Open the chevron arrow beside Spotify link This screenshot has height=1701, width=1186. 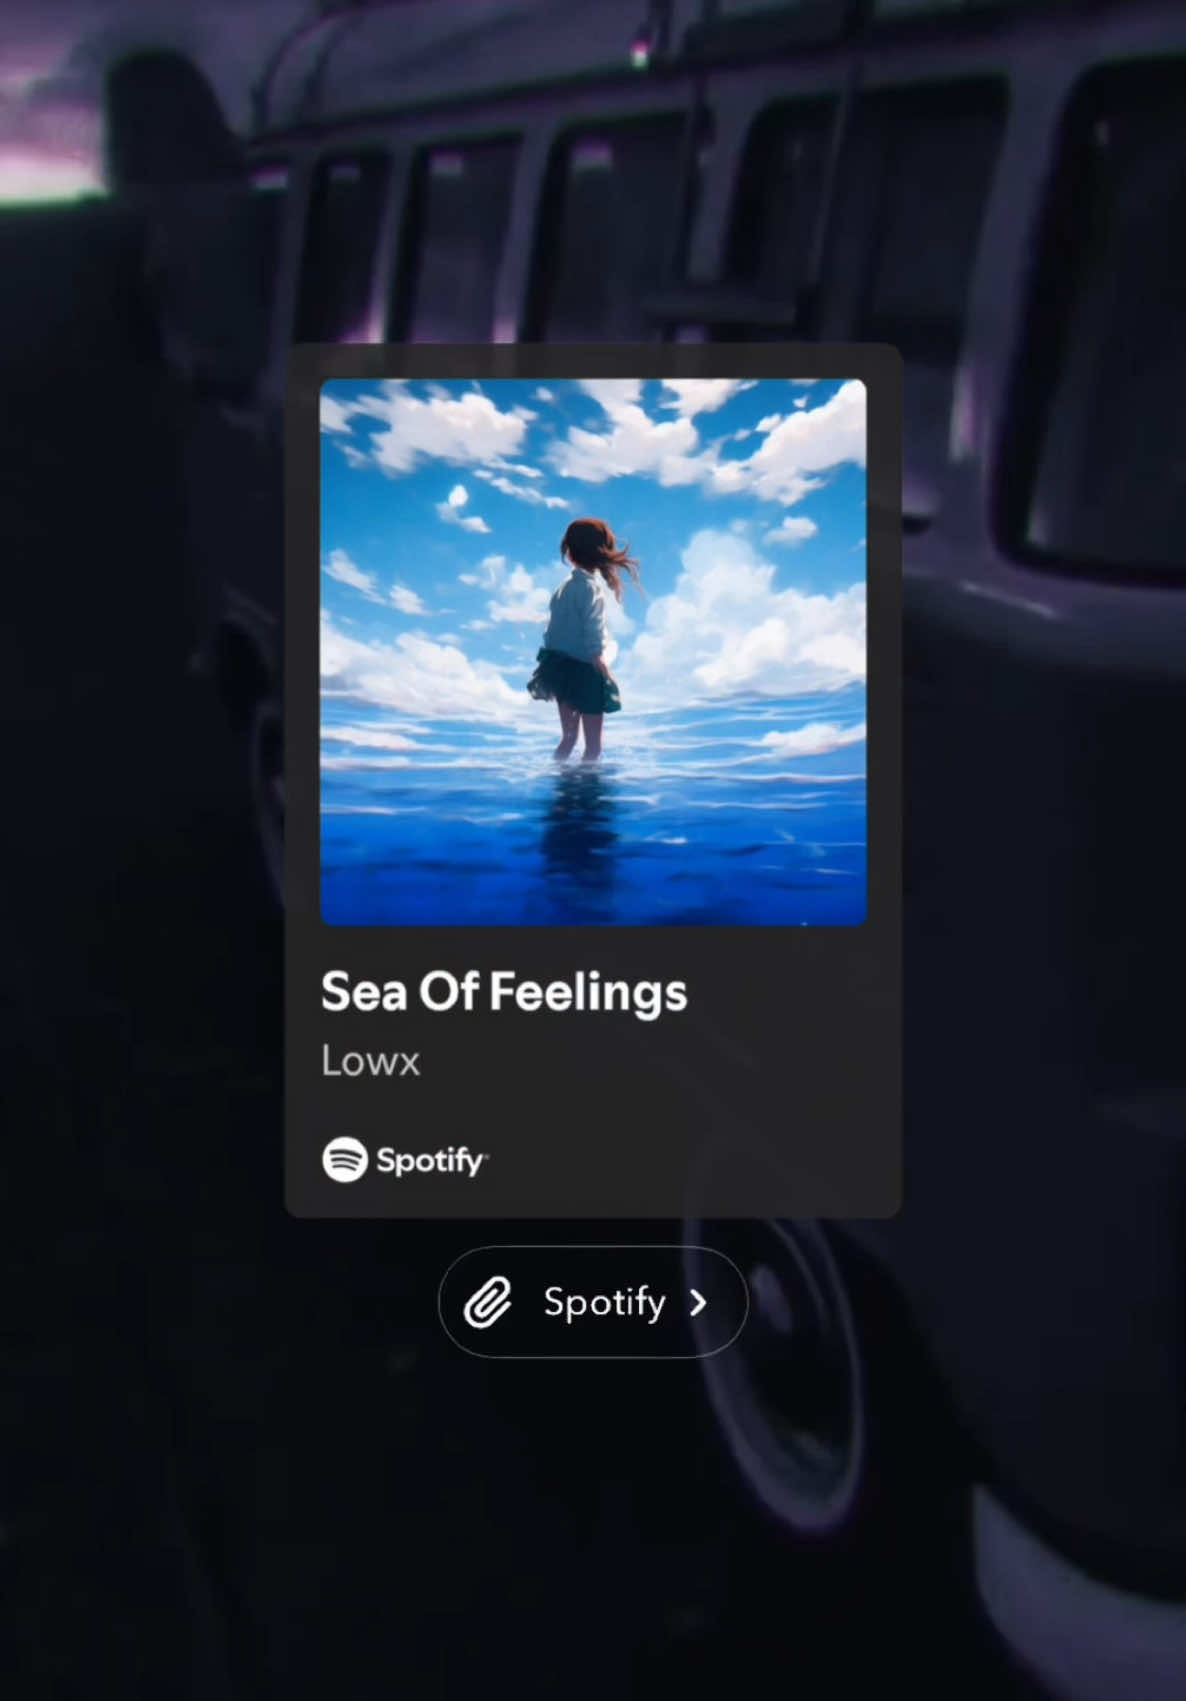click(698, 1302)
